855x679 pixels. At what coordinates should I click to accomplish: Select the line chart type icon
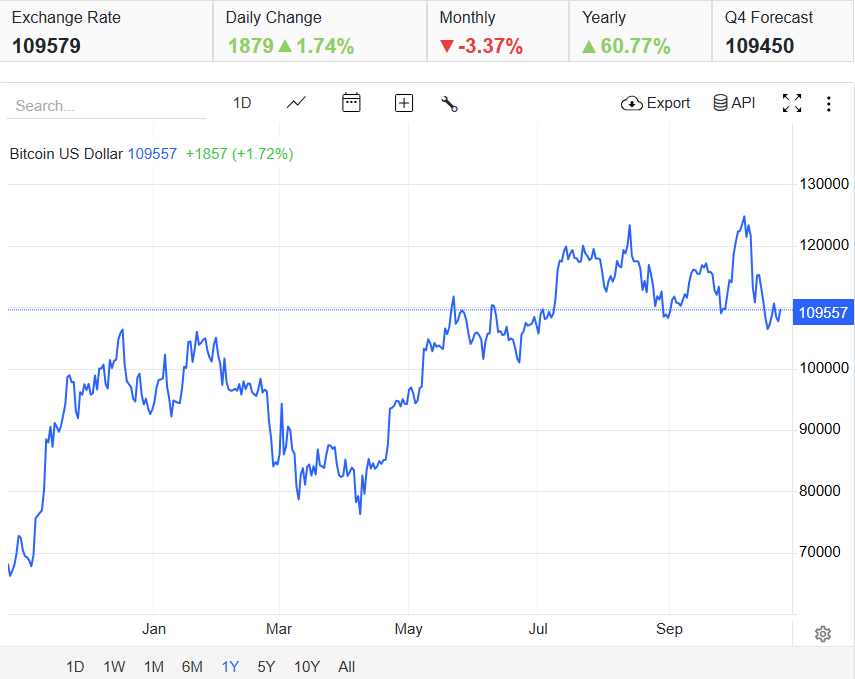tap(296, 103)
